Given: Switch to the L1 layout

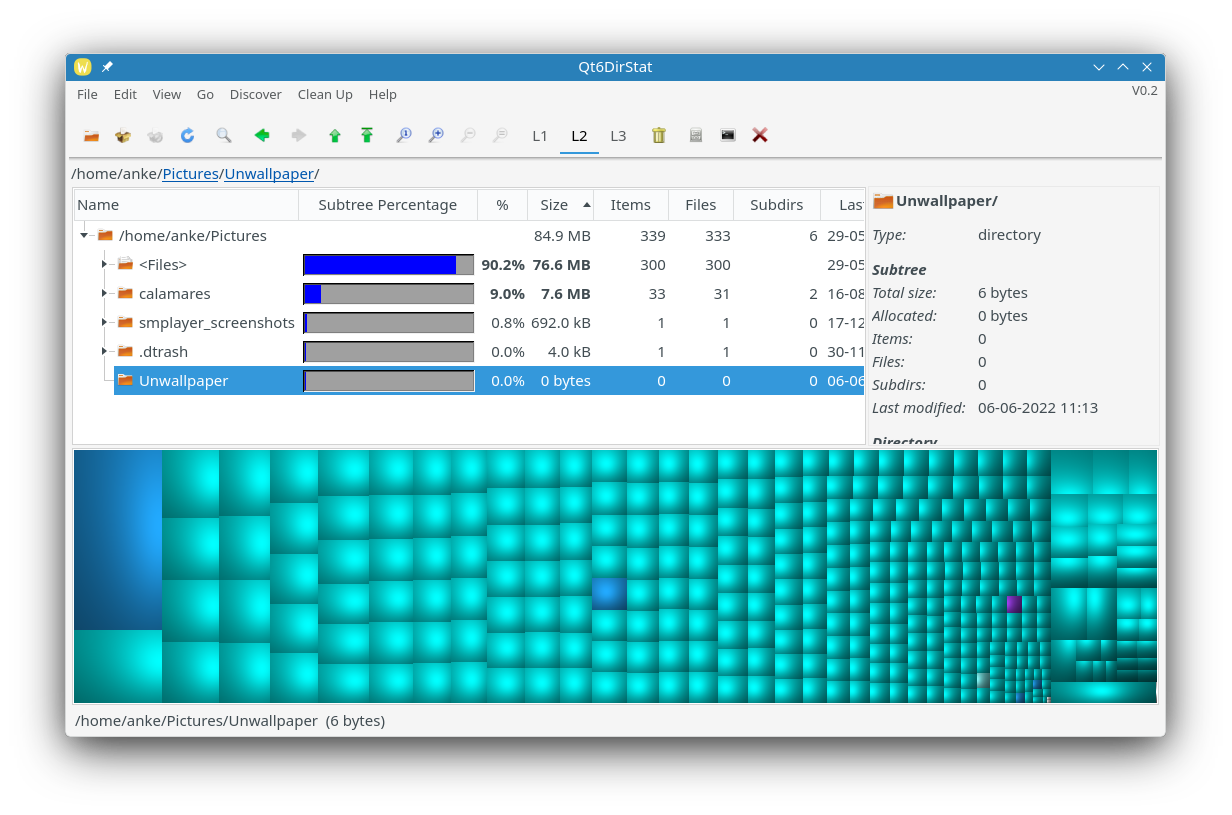Looking at the screenshot, I should [540, 136].
